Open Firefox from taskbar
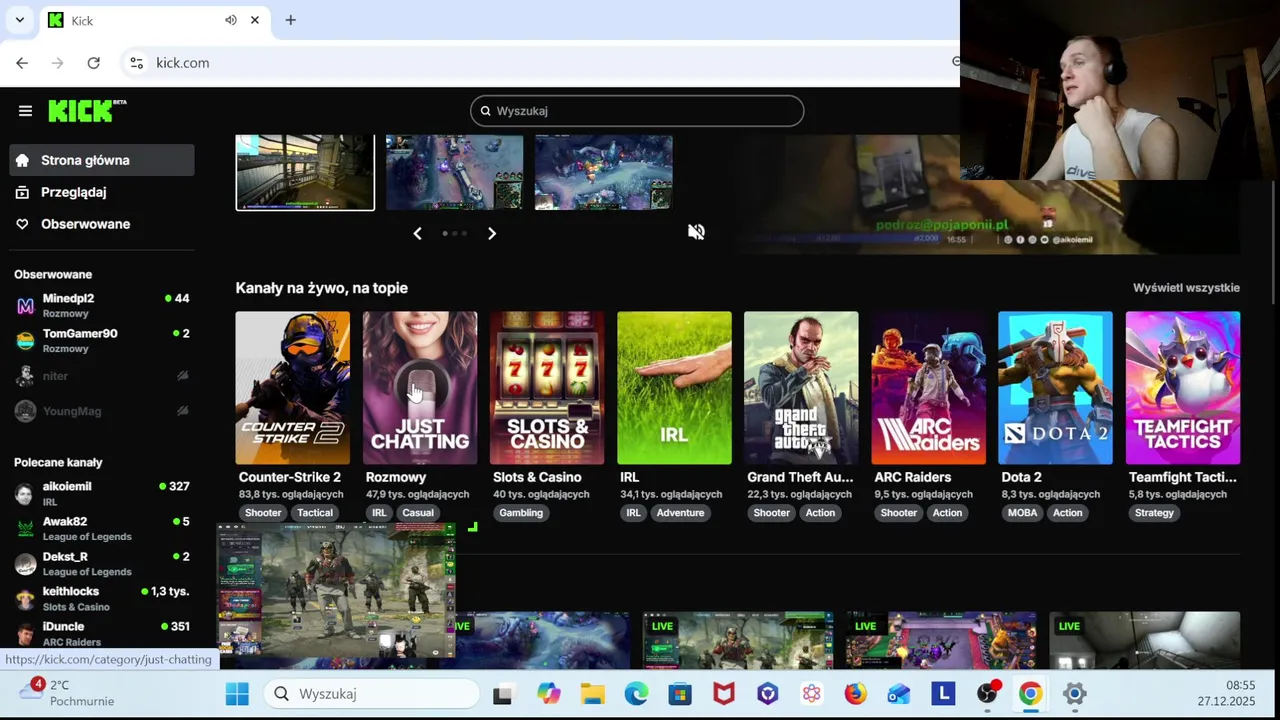Image resolution: width=1280 pixels, height=720 pixels. (855, 694)
